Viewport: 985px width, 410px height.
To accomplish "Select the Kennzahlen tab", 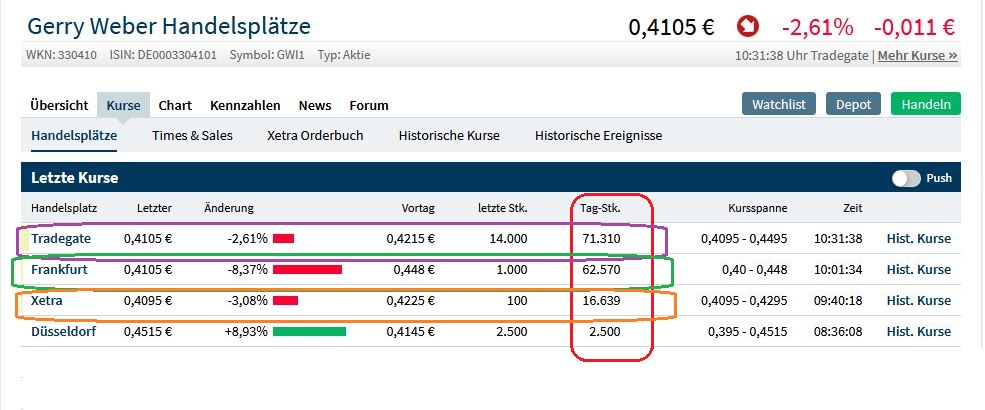I will pyautogui.click(x=245, y=105).
